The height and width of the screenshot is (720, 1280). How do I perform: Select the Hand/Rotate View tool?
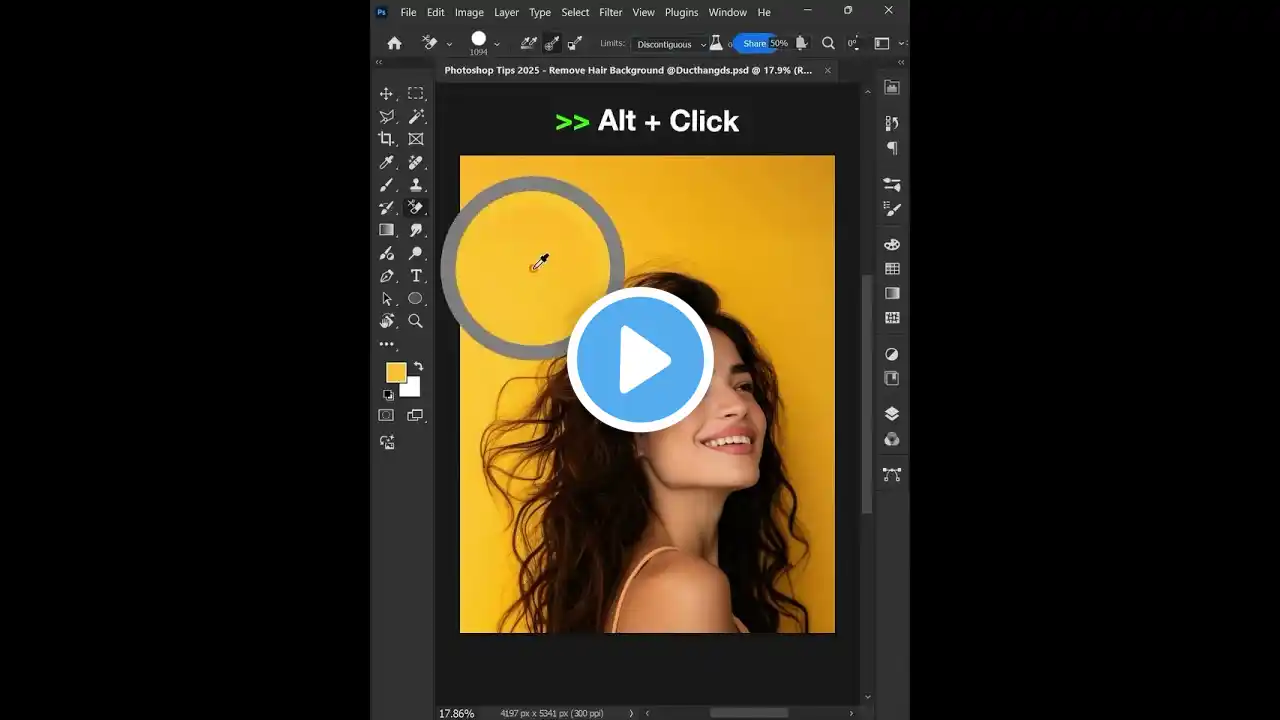(x=386, y=321)
